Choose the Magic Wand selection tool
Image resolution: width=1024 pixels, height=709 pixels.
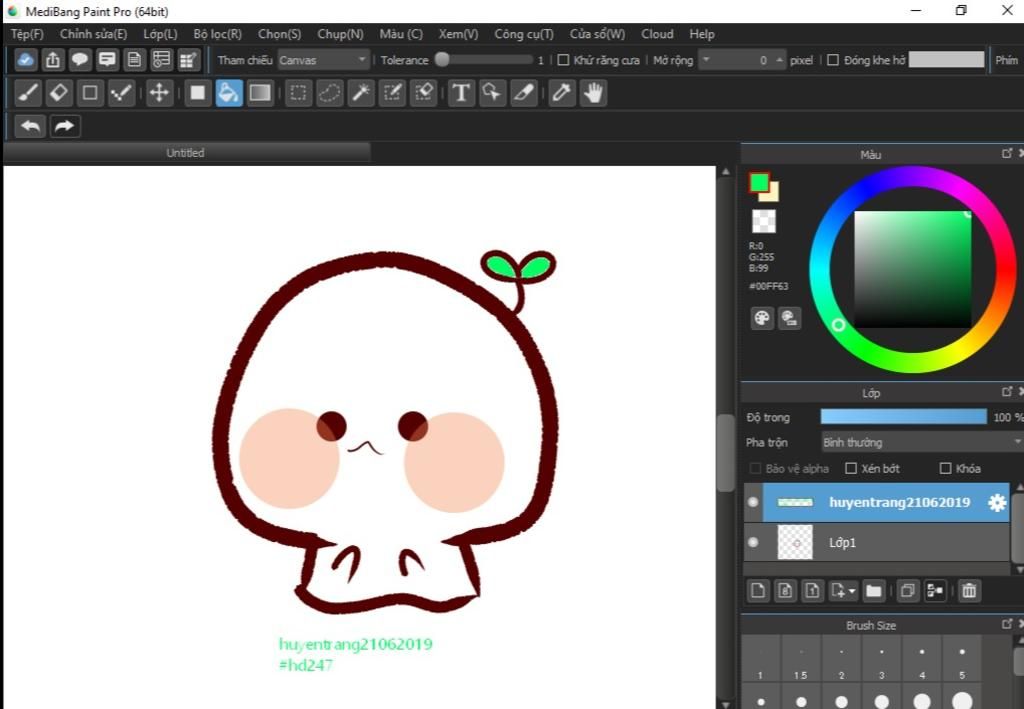361,93
